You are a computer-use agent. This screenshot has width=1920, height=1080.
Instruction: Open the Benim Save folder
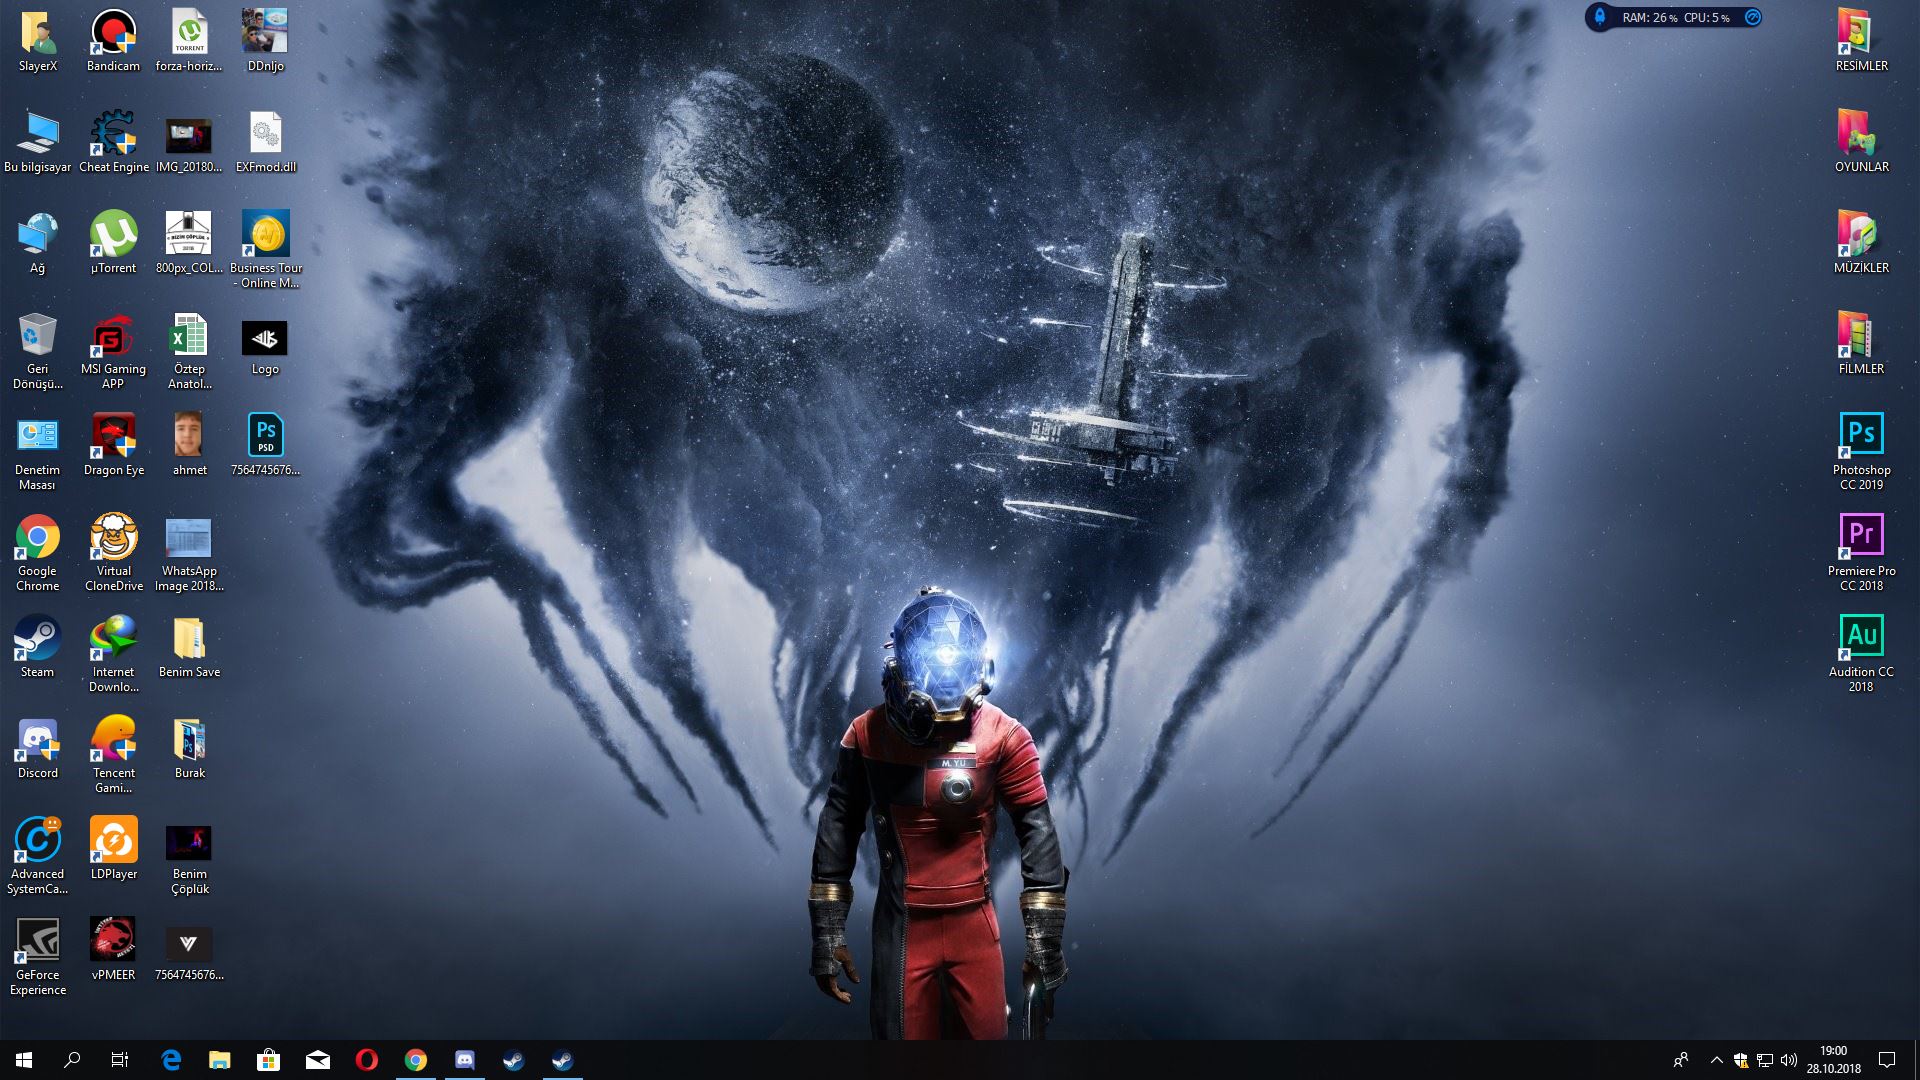pyautogui.click(x=189, y=646)
